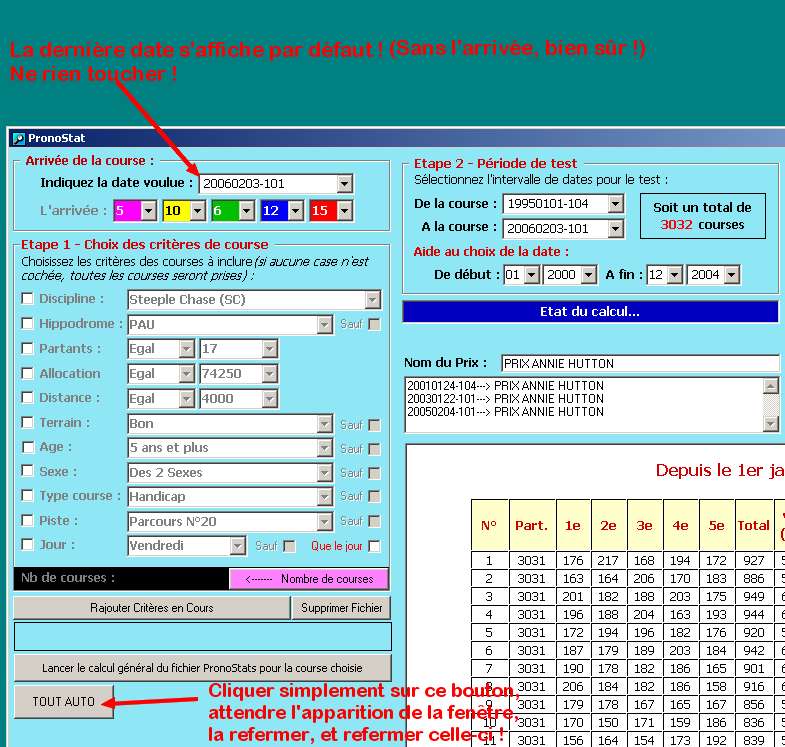Tick the Allocation criterion checkbox
The width and height of the screenshot is (785, 747).
[28, 374]
